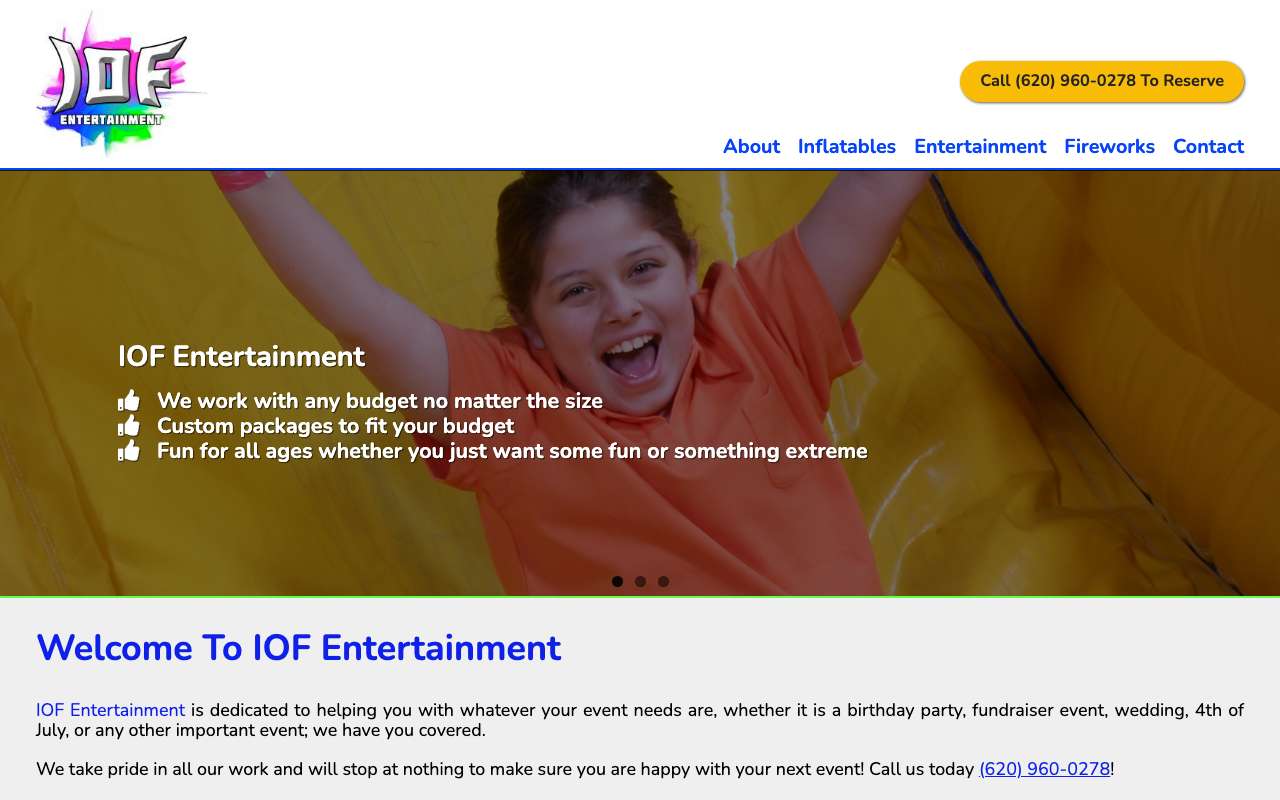Click the 'IOF Entertainment' hero slide heading
This screenshot has width=1280, height=800.
pyautogui.click(x=241, y=357)
